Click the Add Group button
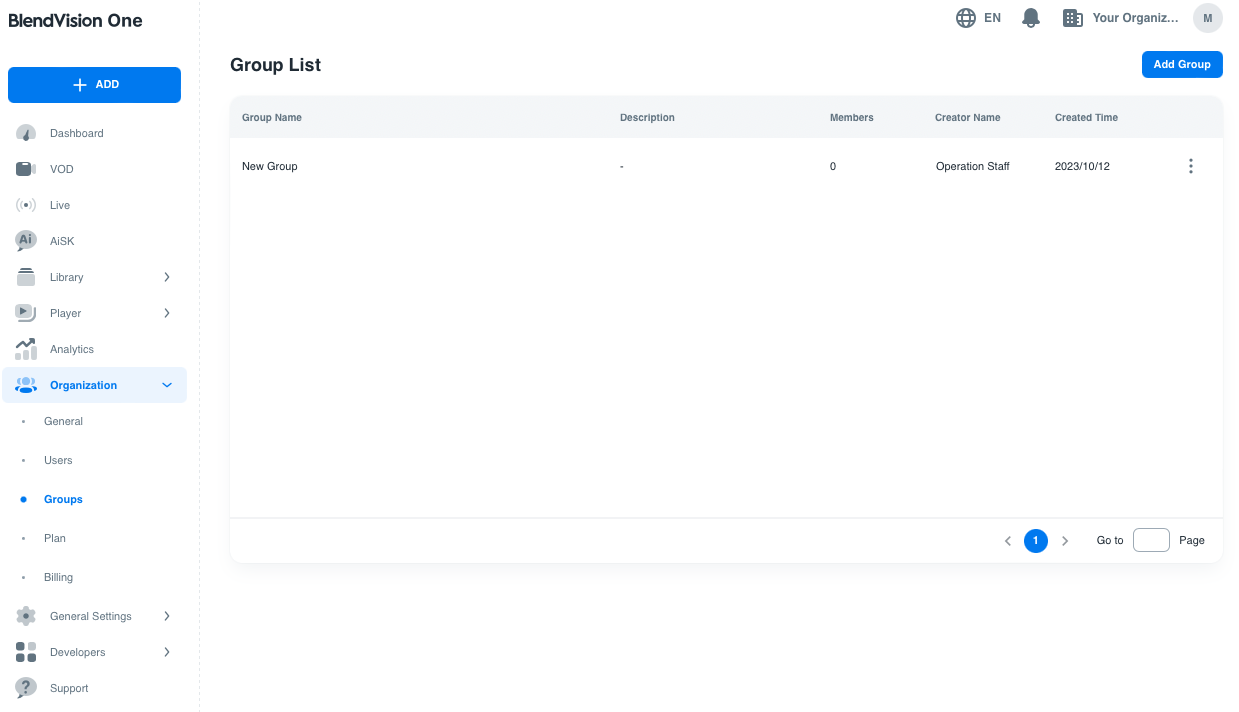The image size is (1239, 712). tap(1181, 64)
